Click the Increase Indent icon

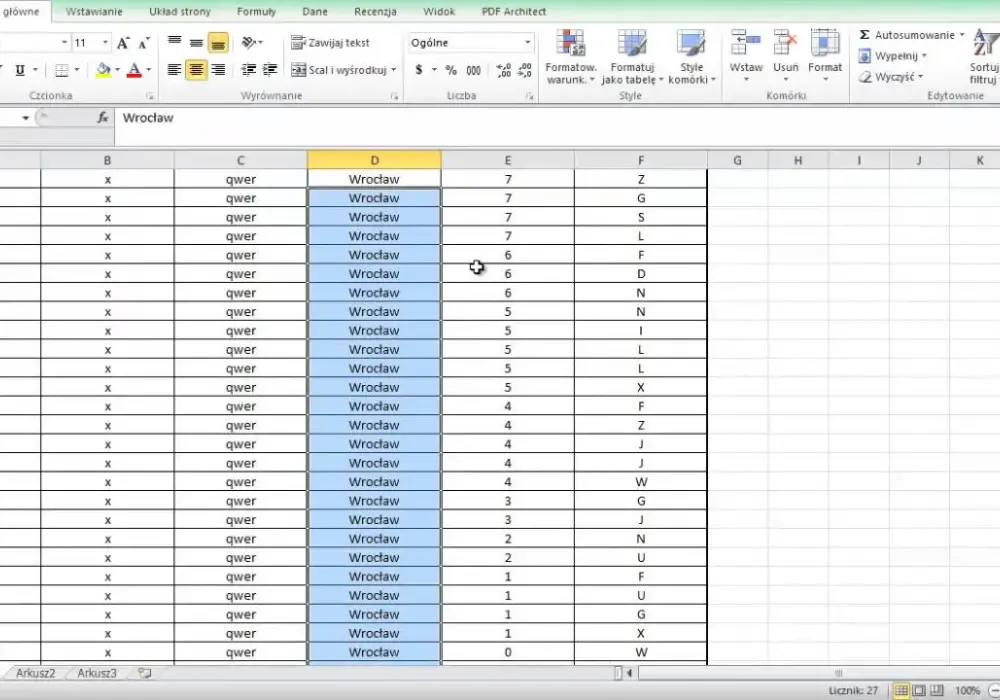click(270, 70)
